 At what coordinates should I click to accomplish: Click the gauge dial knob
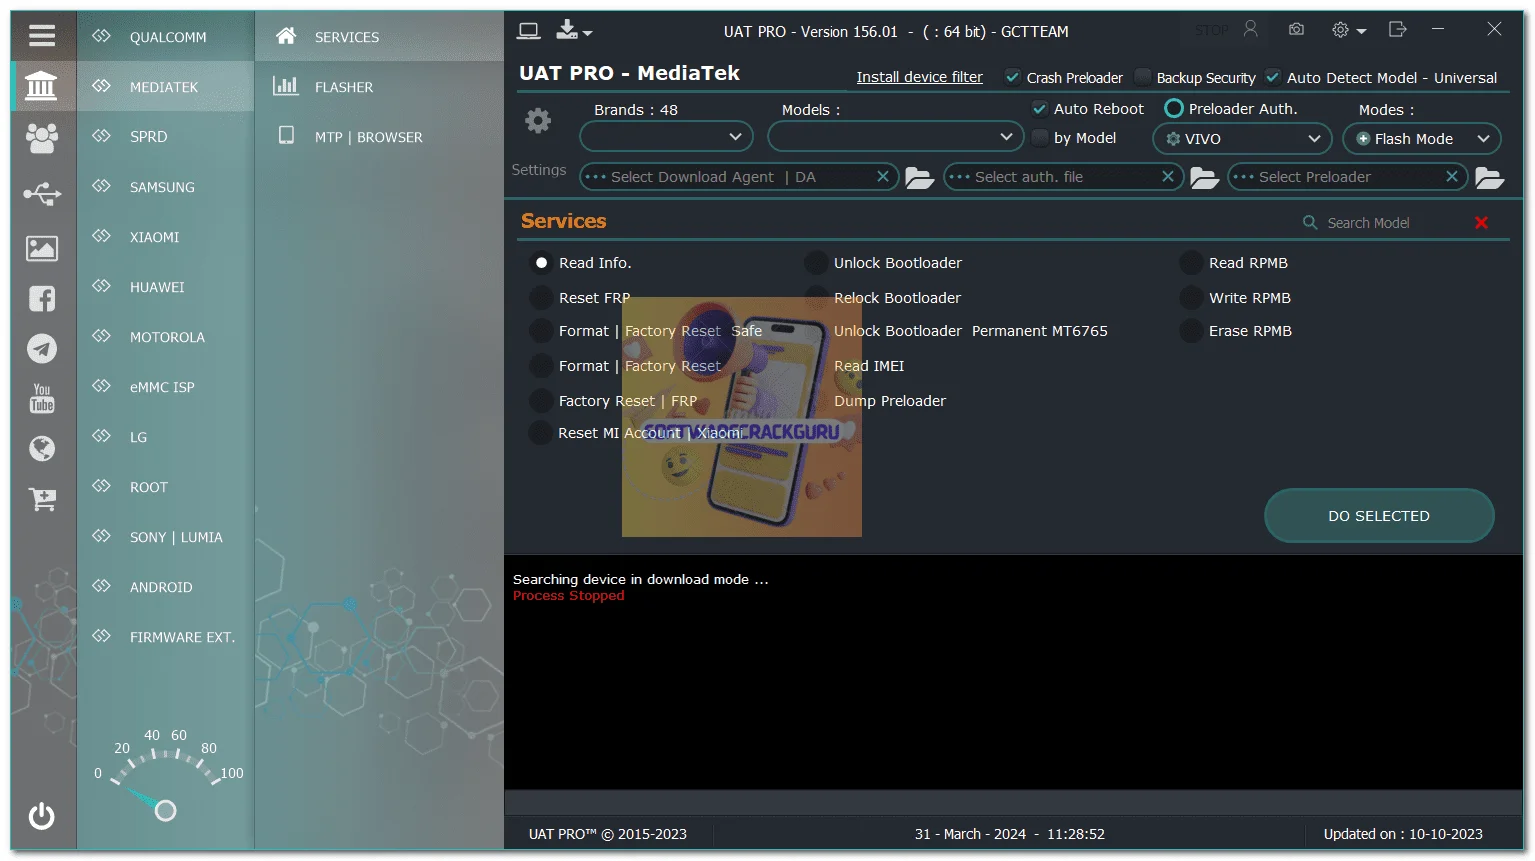[x=166, y=811]
